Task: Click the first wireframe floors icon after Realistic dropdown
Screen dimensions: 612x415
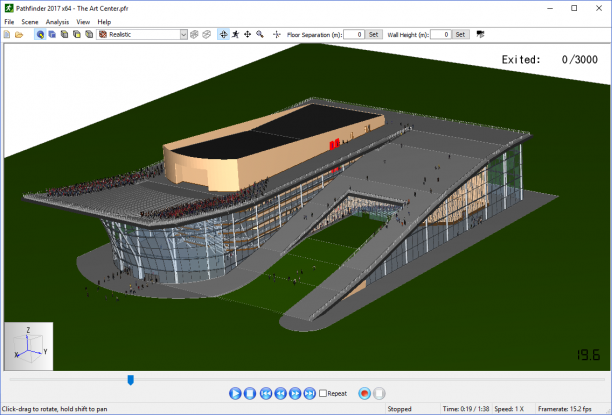Action: [x=194, y=35]
